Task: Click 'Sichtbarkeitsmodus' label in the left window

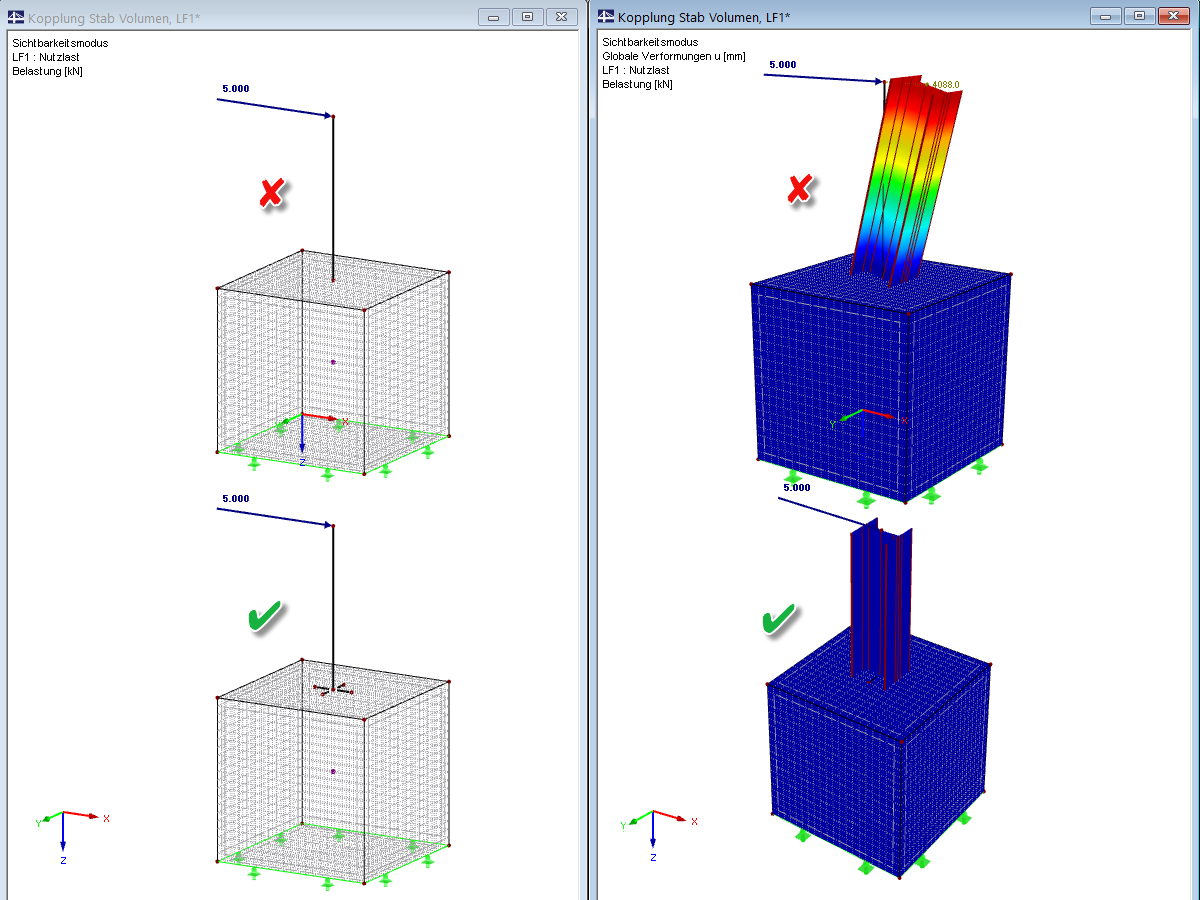Action: pos(60,43)
